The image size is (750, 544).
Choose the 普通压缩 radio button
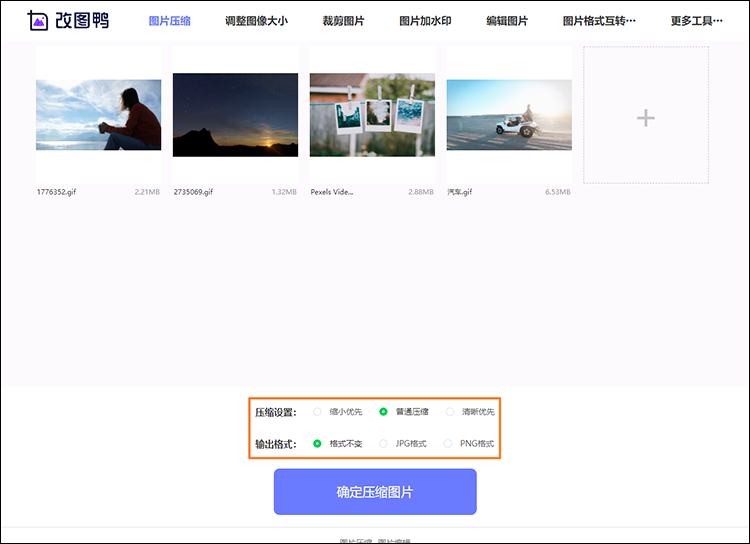(383, 412)
